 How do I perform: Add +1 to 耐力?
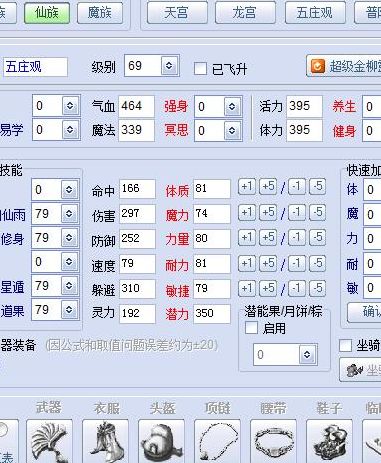(247, 263)
